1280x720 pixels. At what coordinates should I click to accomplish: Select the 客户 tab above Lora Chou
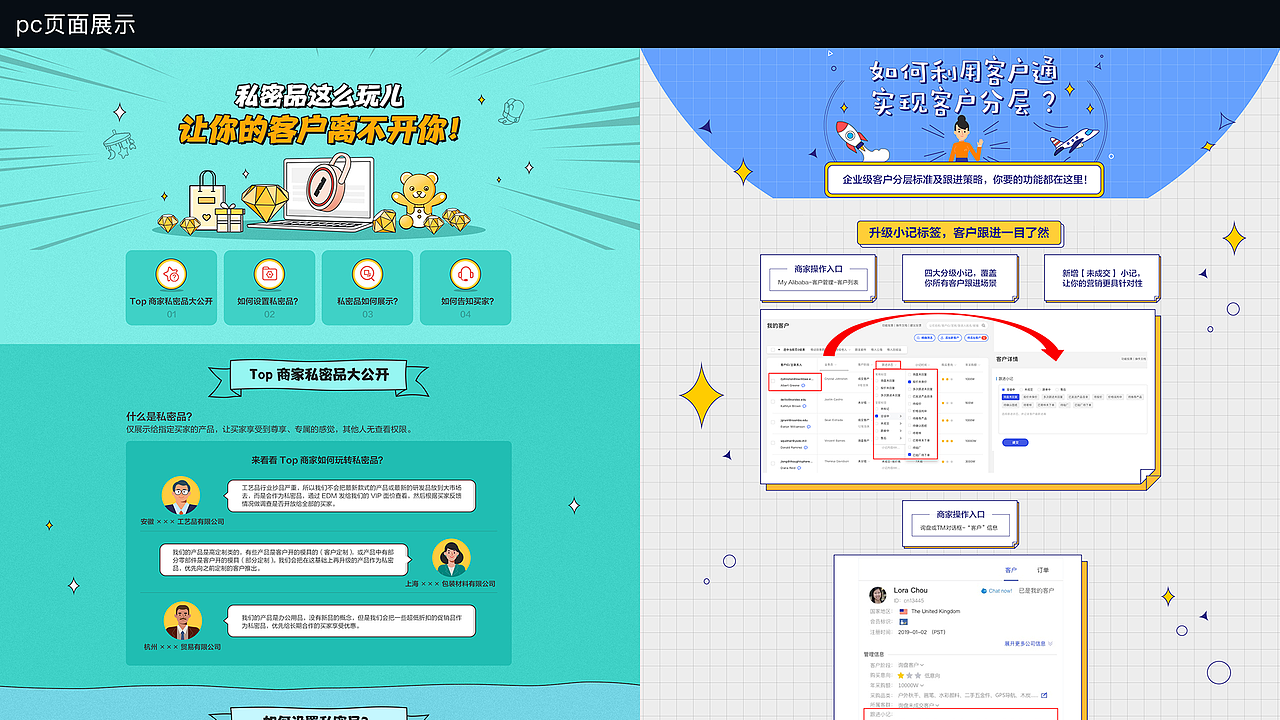point(1010,570)
